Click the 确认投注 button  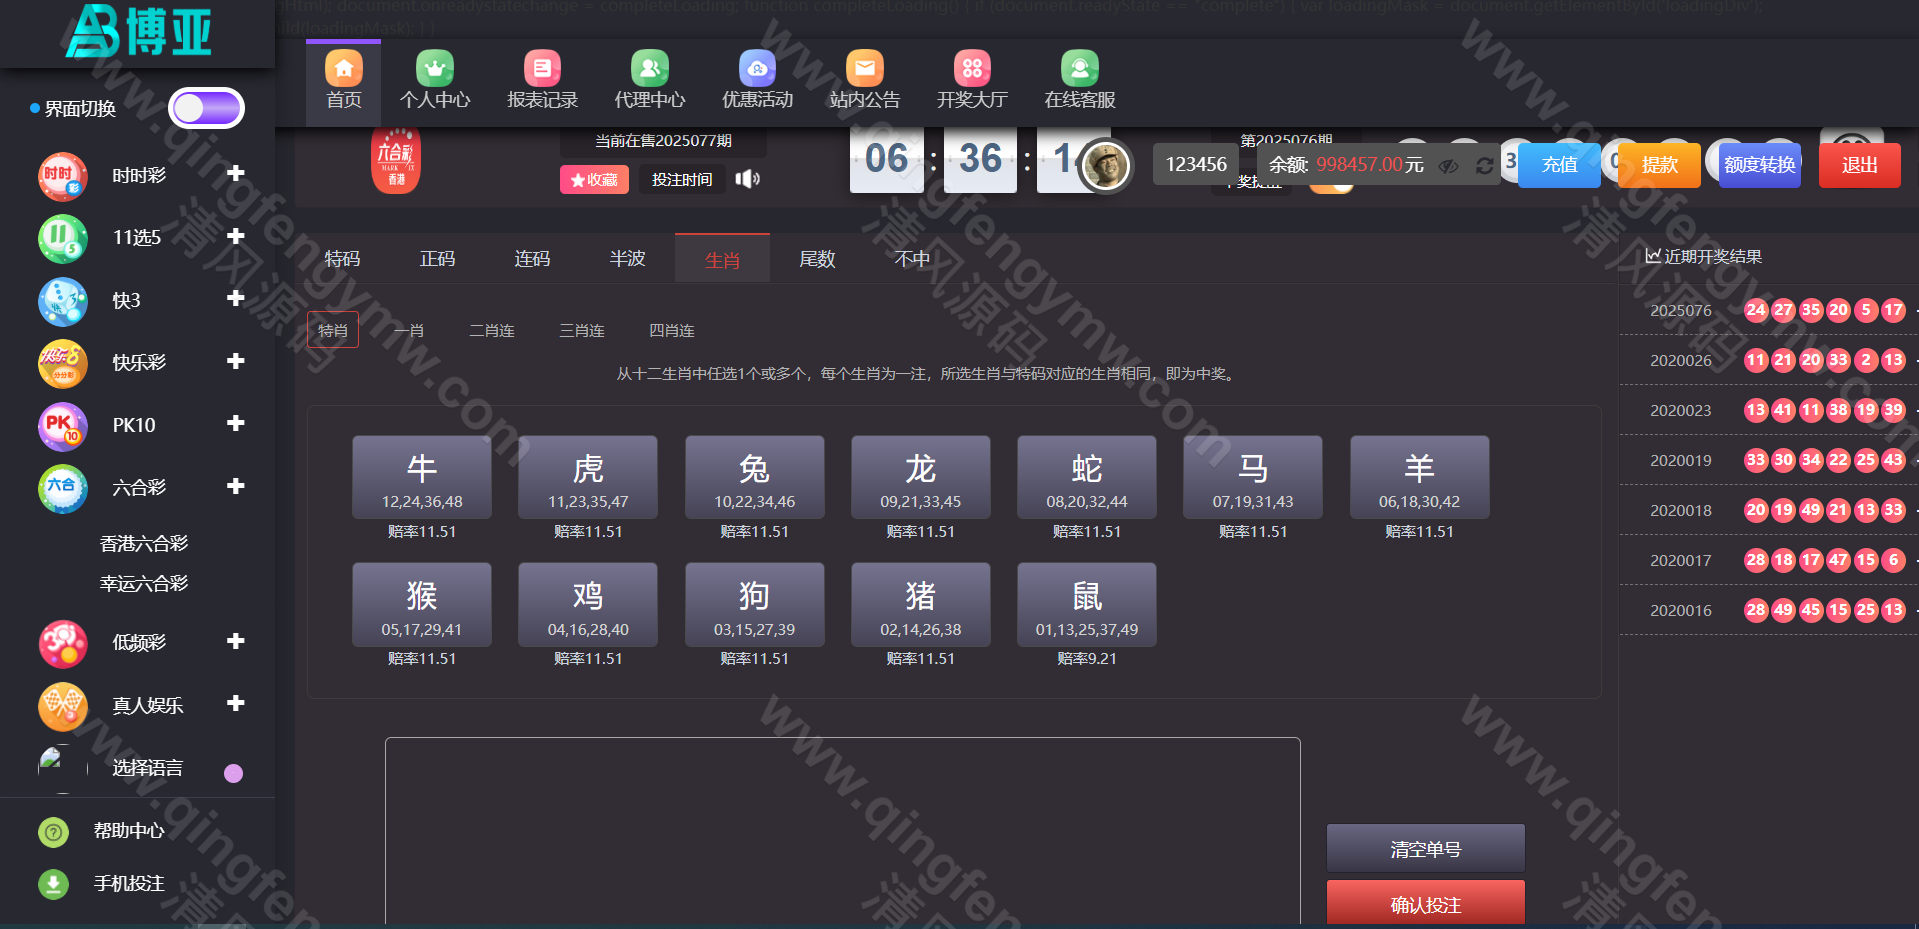[x=1425, y=904]
